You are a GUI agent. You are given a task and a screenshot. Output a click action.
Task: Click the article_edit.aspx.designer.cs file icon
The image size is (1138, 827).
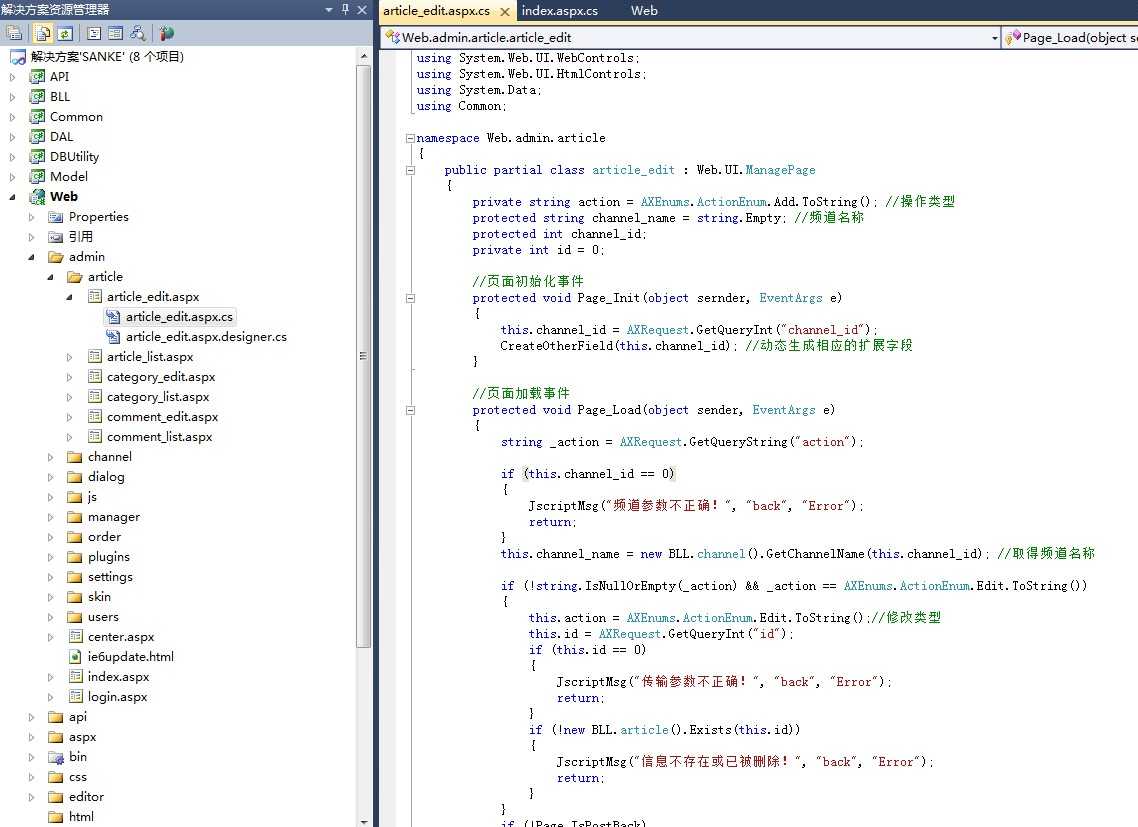coord(112,337)
